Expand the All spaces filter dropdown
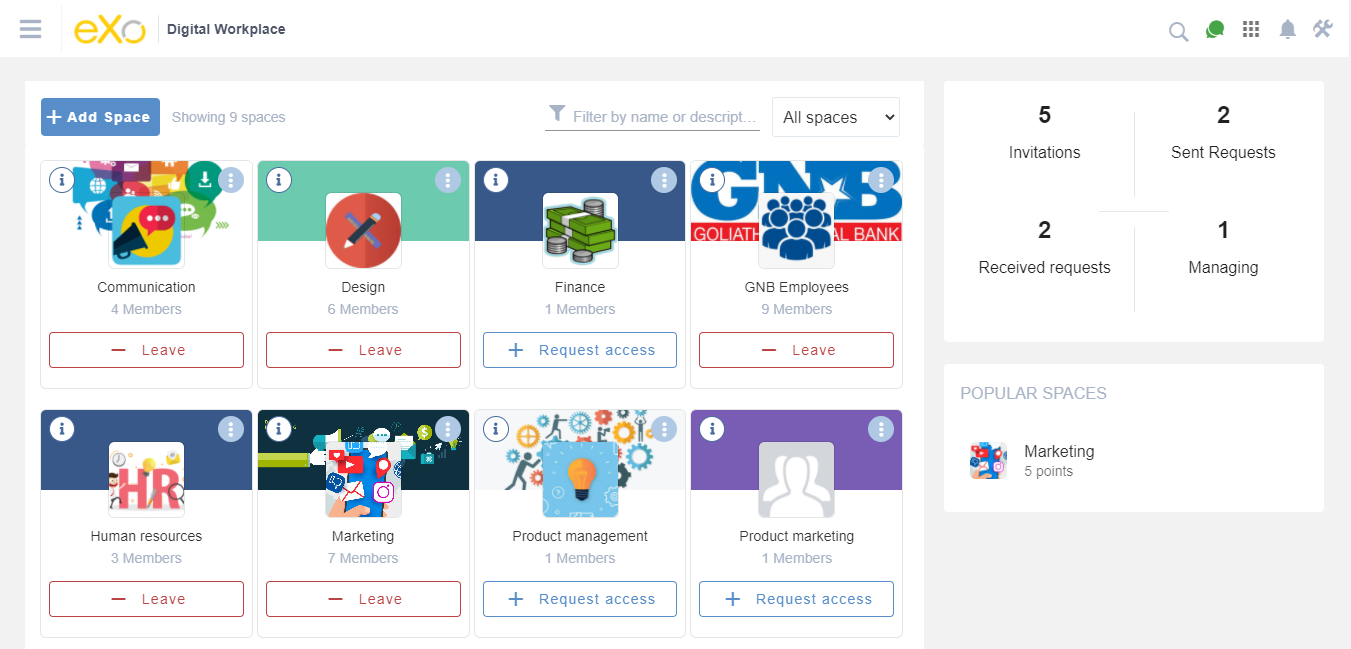The width and height of the screenshot is (1351, 649). point(835,117)
